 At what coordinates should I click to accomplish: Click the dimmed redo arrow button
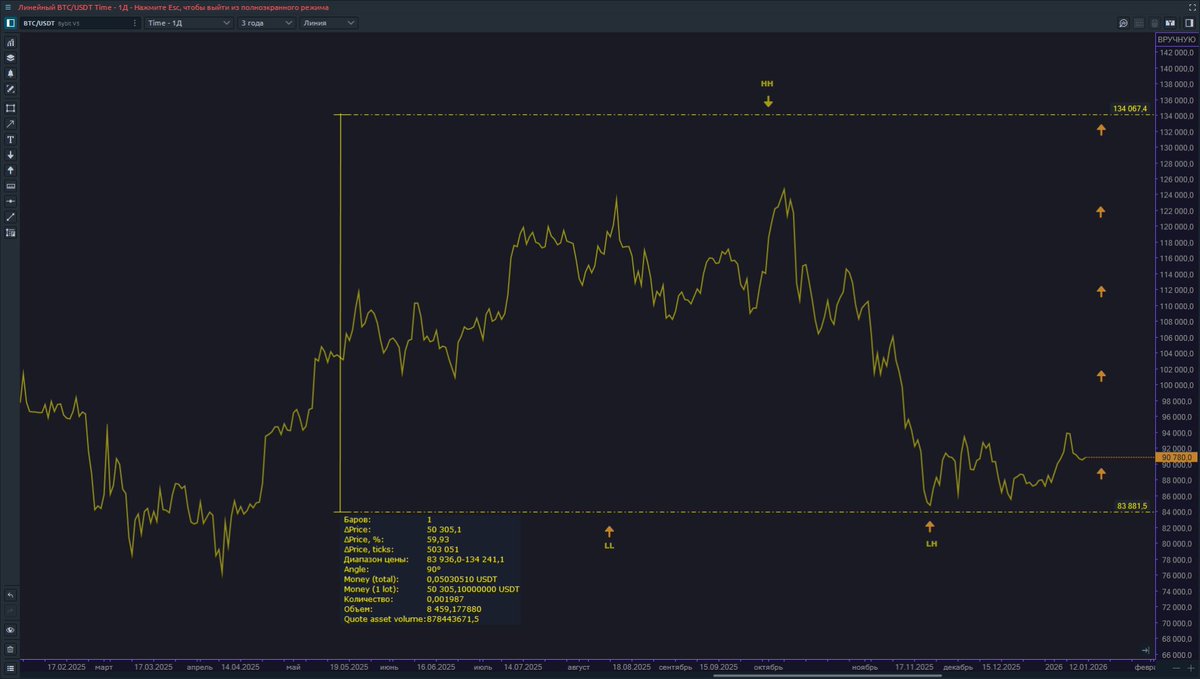click(10, 610)
